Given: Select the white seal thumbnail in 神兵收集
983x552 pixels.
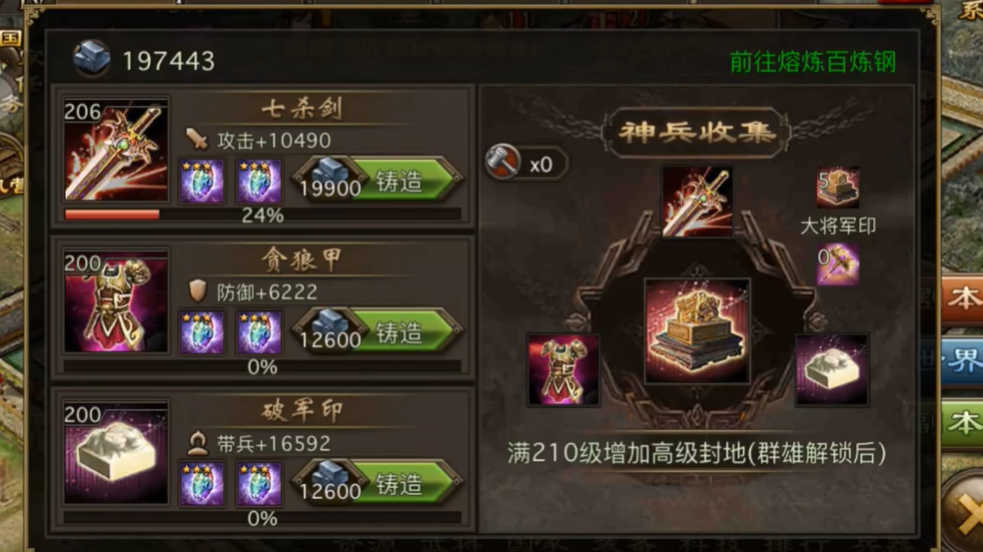Looking at the screenshot, I should (832, 370).
